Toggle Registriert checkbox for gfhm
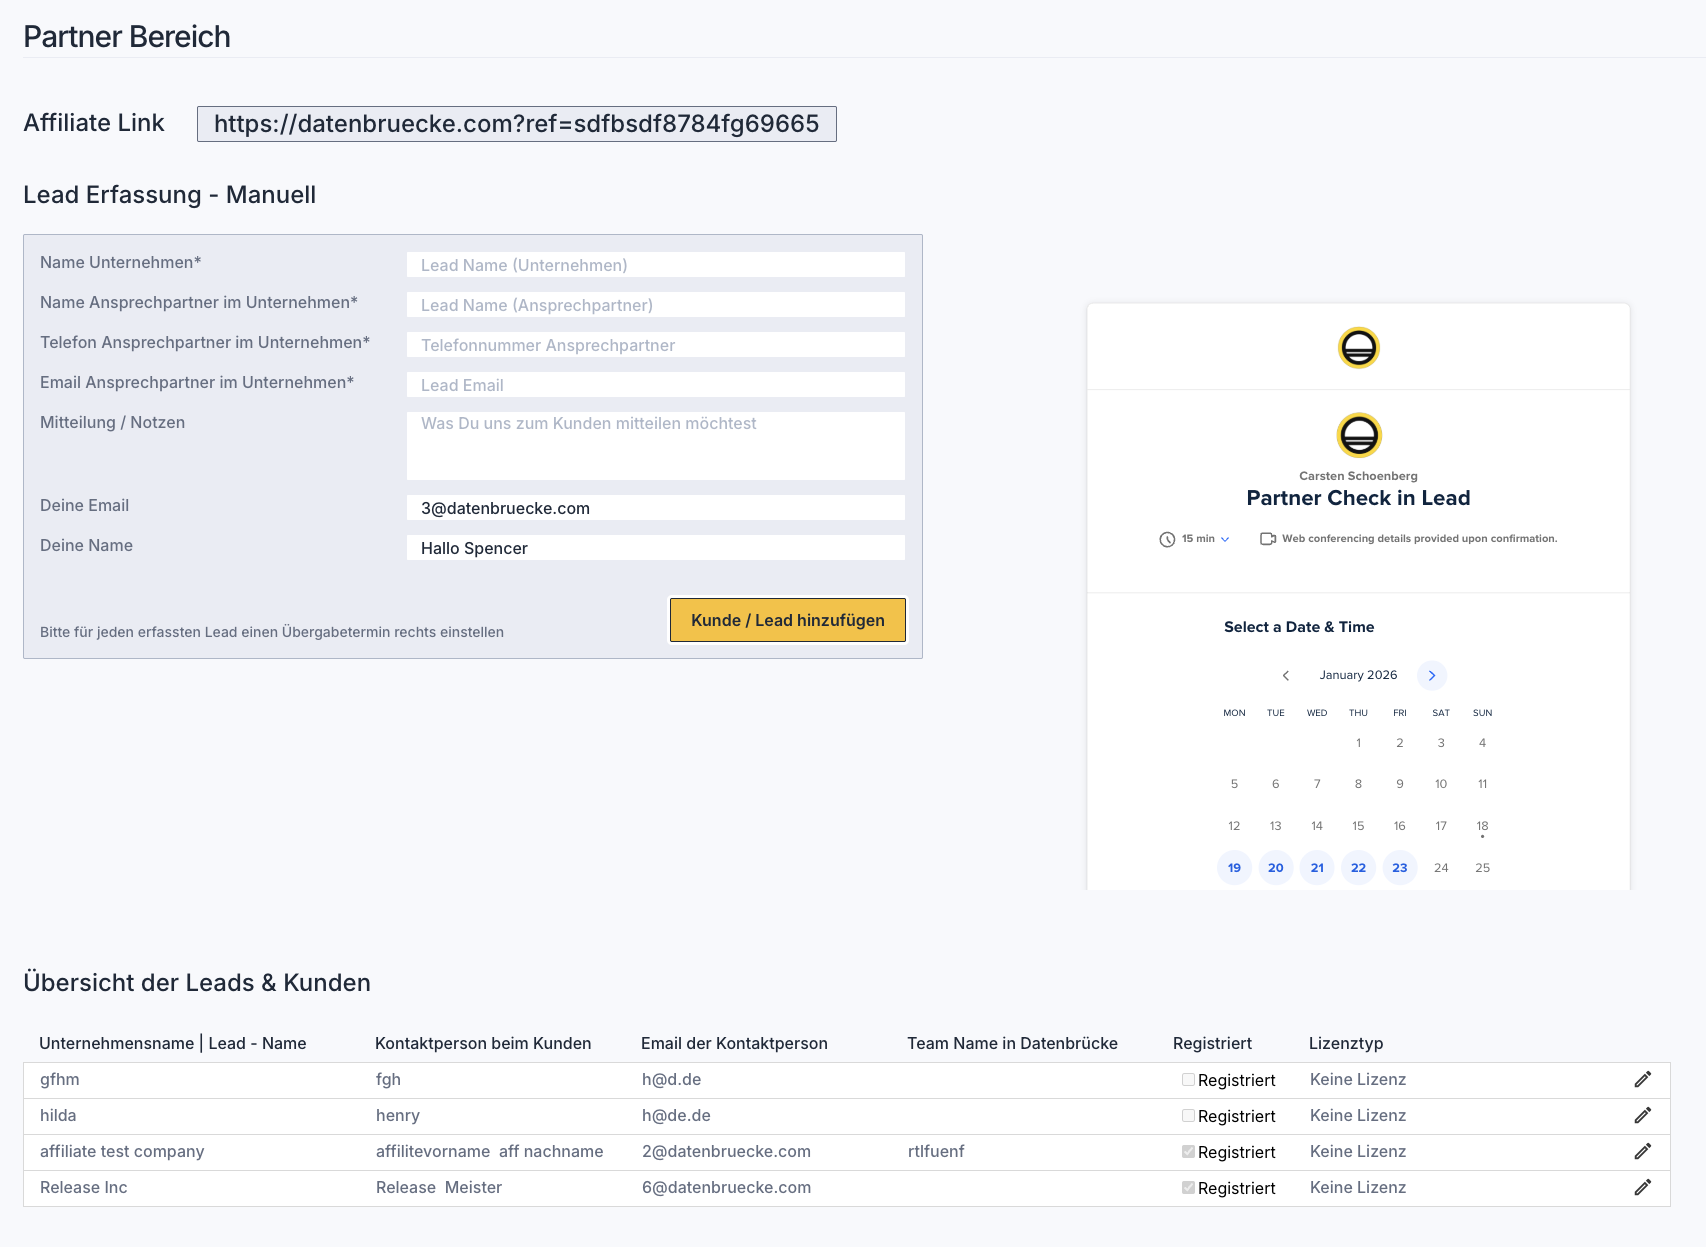Viewport: 1706px width, 1247px height. tap(1188, 1080)
